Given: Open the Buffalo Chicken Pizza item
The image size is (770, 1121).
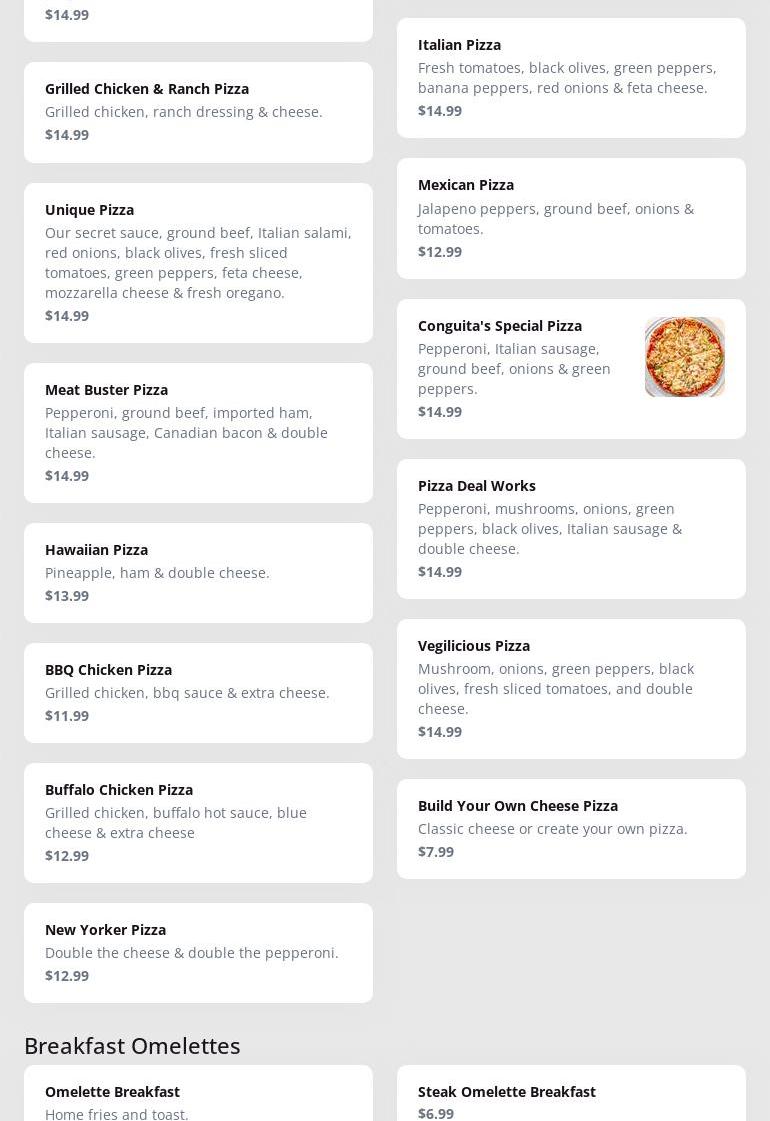Looking at the screenshot, I should (x=198, y=822).
